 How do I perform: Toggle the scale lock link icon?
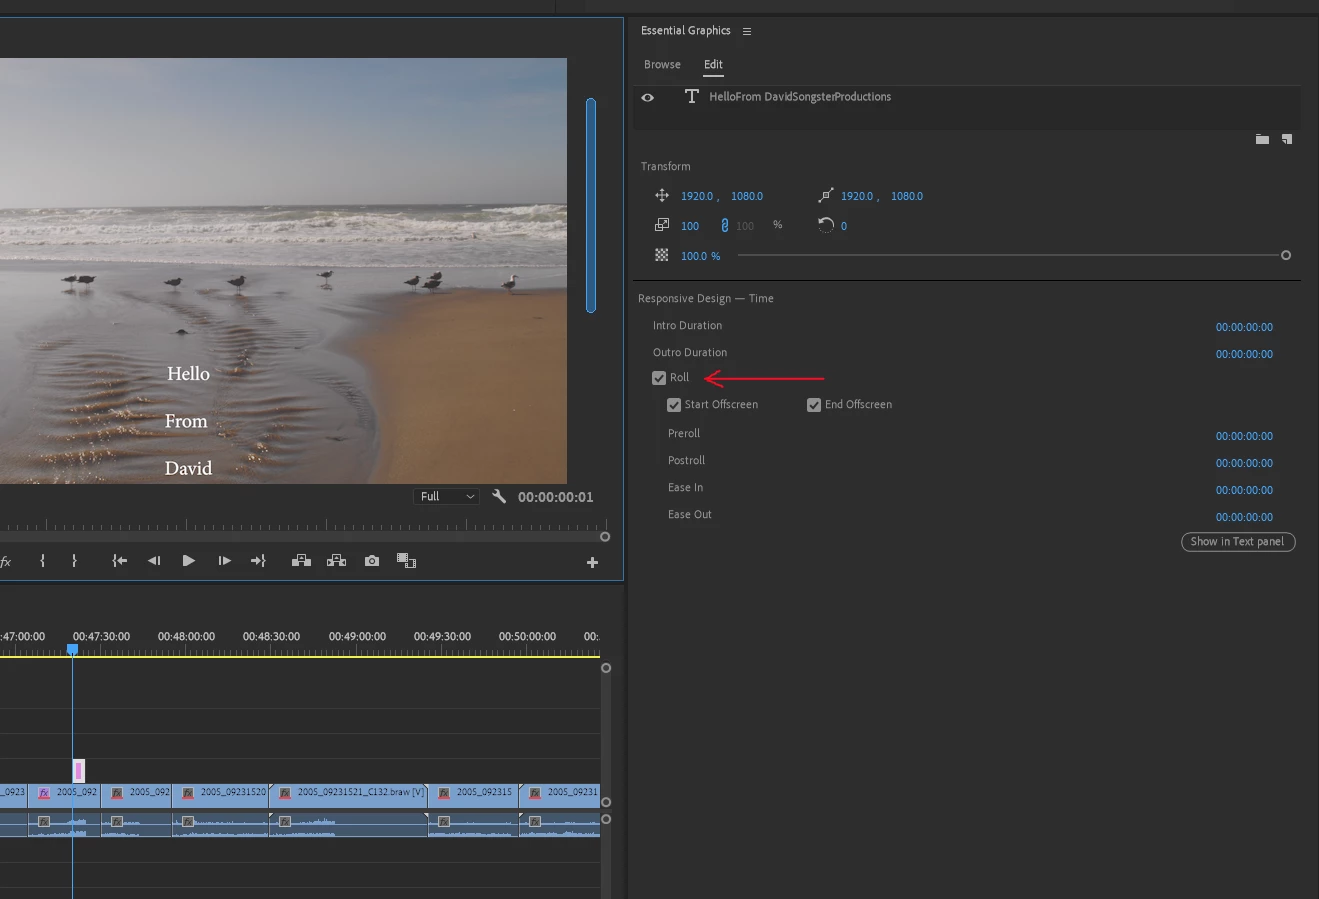coord(725,226)
